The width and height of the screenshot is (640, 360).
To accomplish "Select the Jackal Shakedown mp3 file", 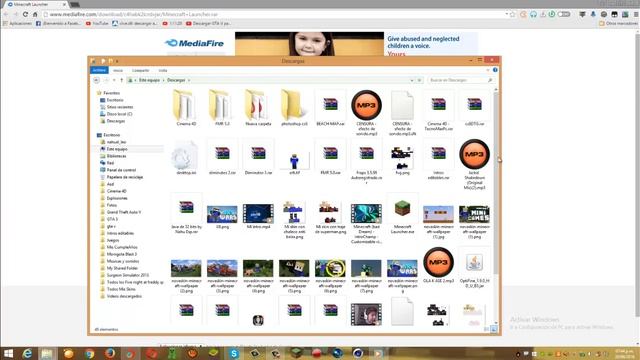I will [x=474, y=164].
